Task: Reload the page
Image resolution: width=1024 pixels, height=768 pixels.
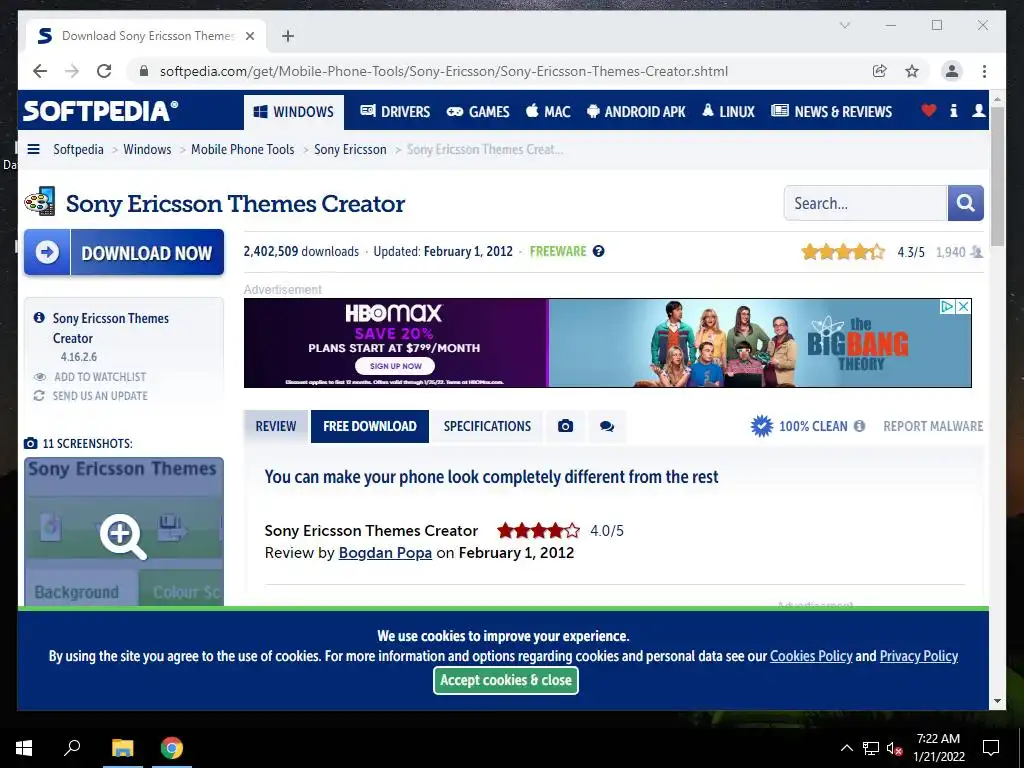Action: (x=104, y=71)
